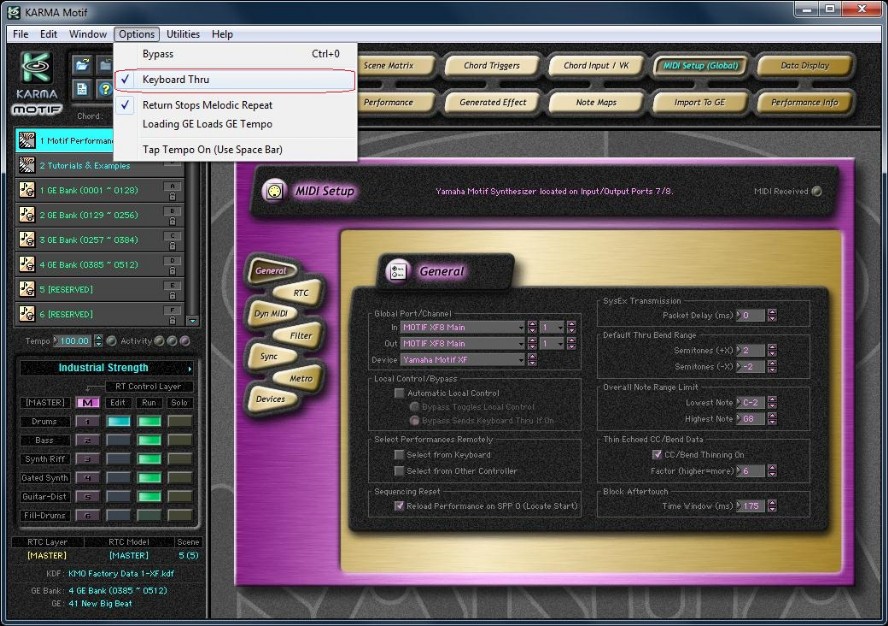Open the In port MOTIF XF8 Main dropdown
The width and height of the screenshot is (888, 626).
(520, 327)
